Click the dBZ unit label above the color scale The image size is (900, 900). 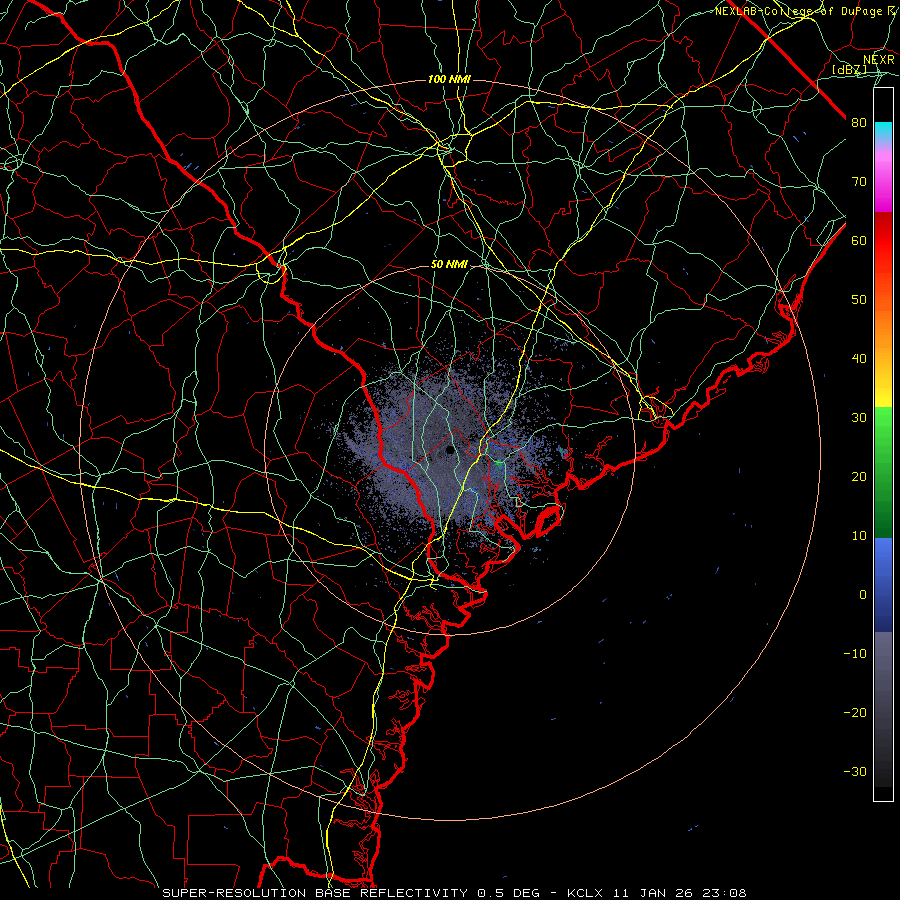849,69
